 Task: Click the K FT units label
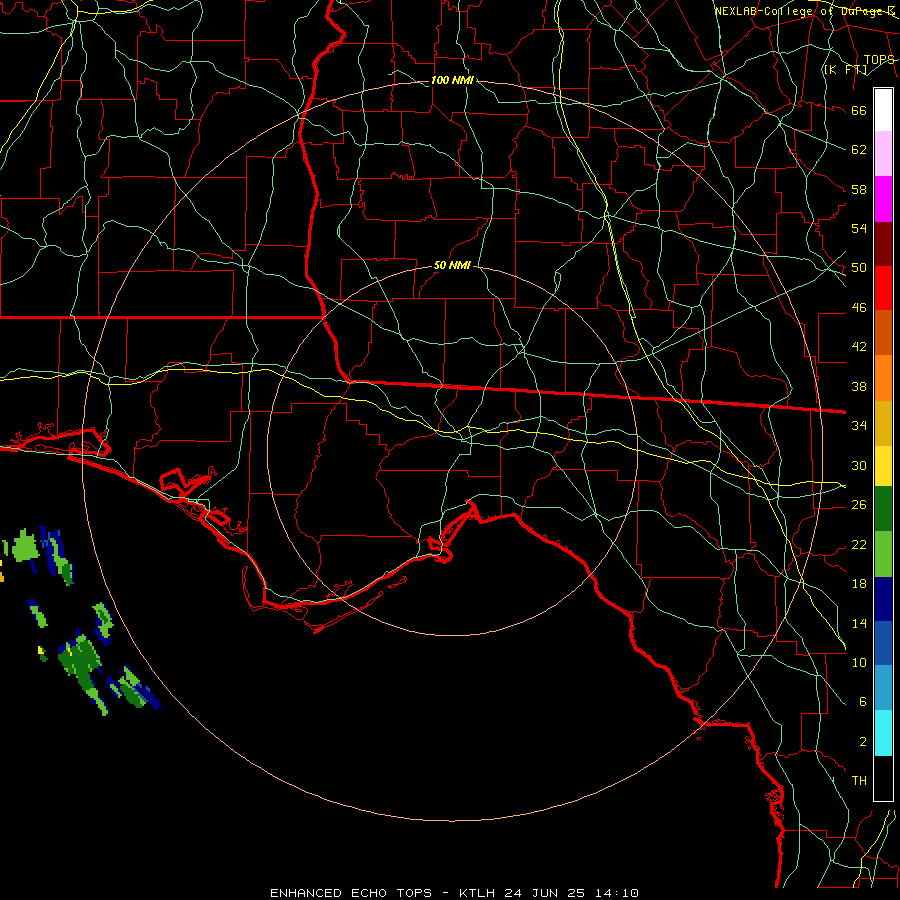pos(845,70)
